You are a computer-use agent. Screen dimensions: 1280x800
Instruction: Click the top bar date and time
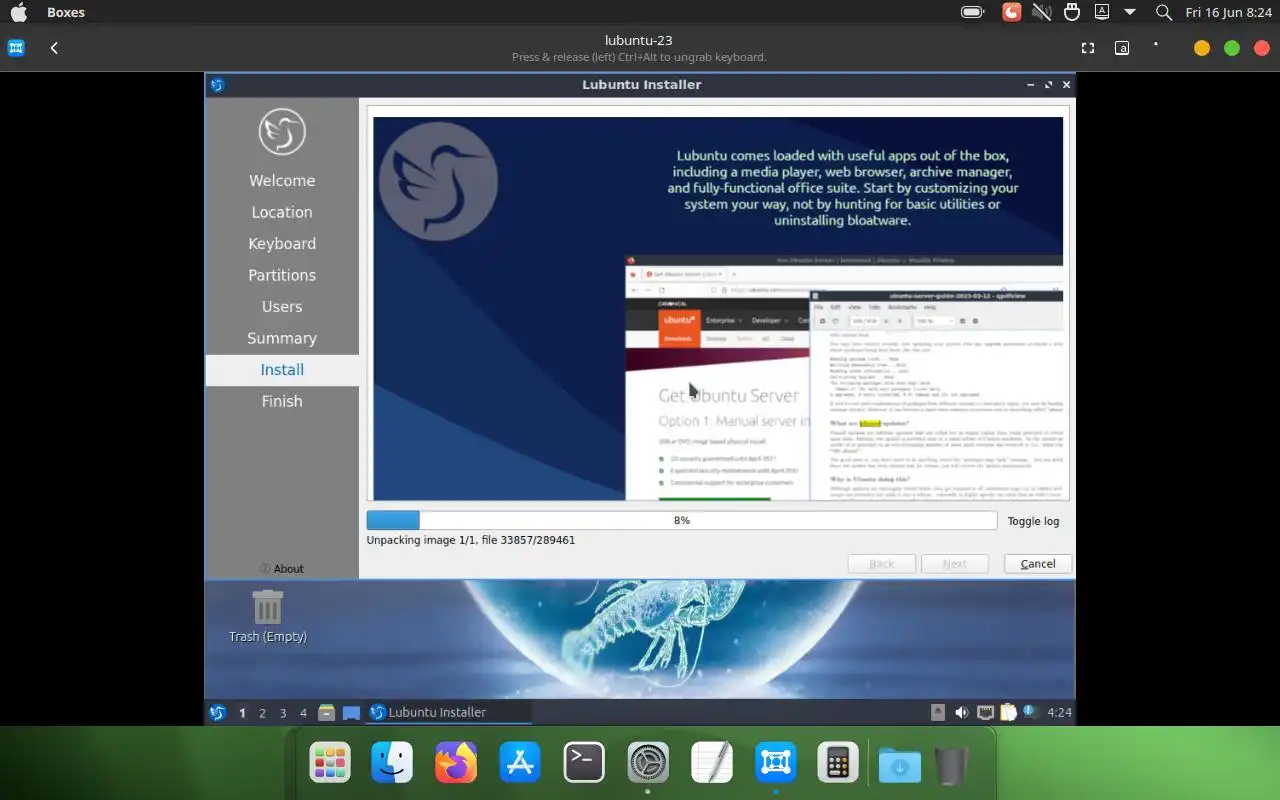pos(1228,13)
